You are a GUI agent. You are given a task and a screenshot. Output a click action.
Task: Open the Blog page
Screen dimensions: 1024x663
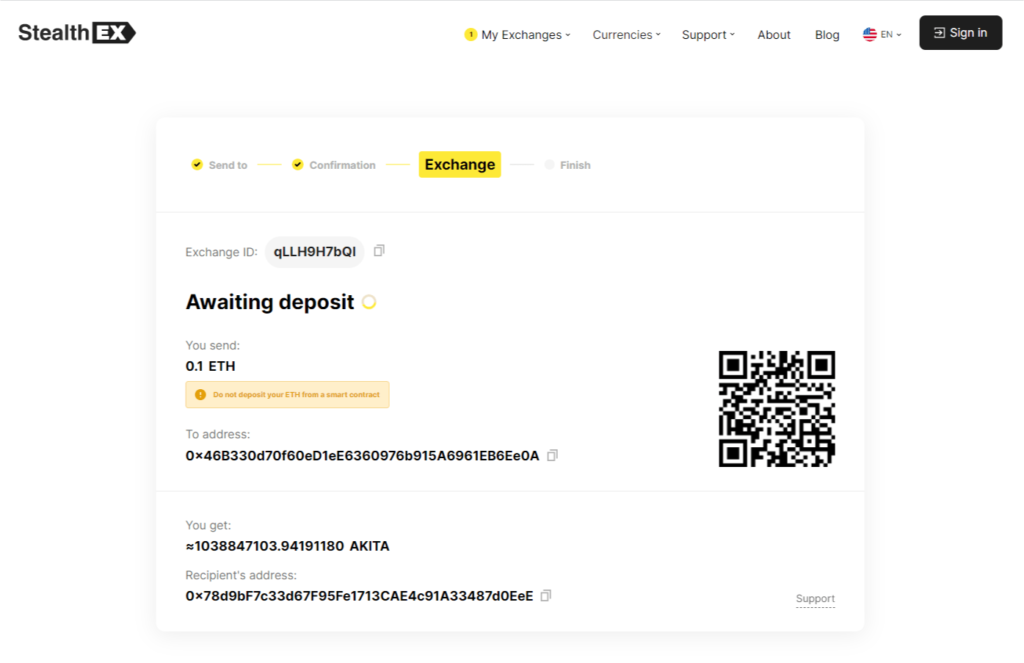(827, 35)
